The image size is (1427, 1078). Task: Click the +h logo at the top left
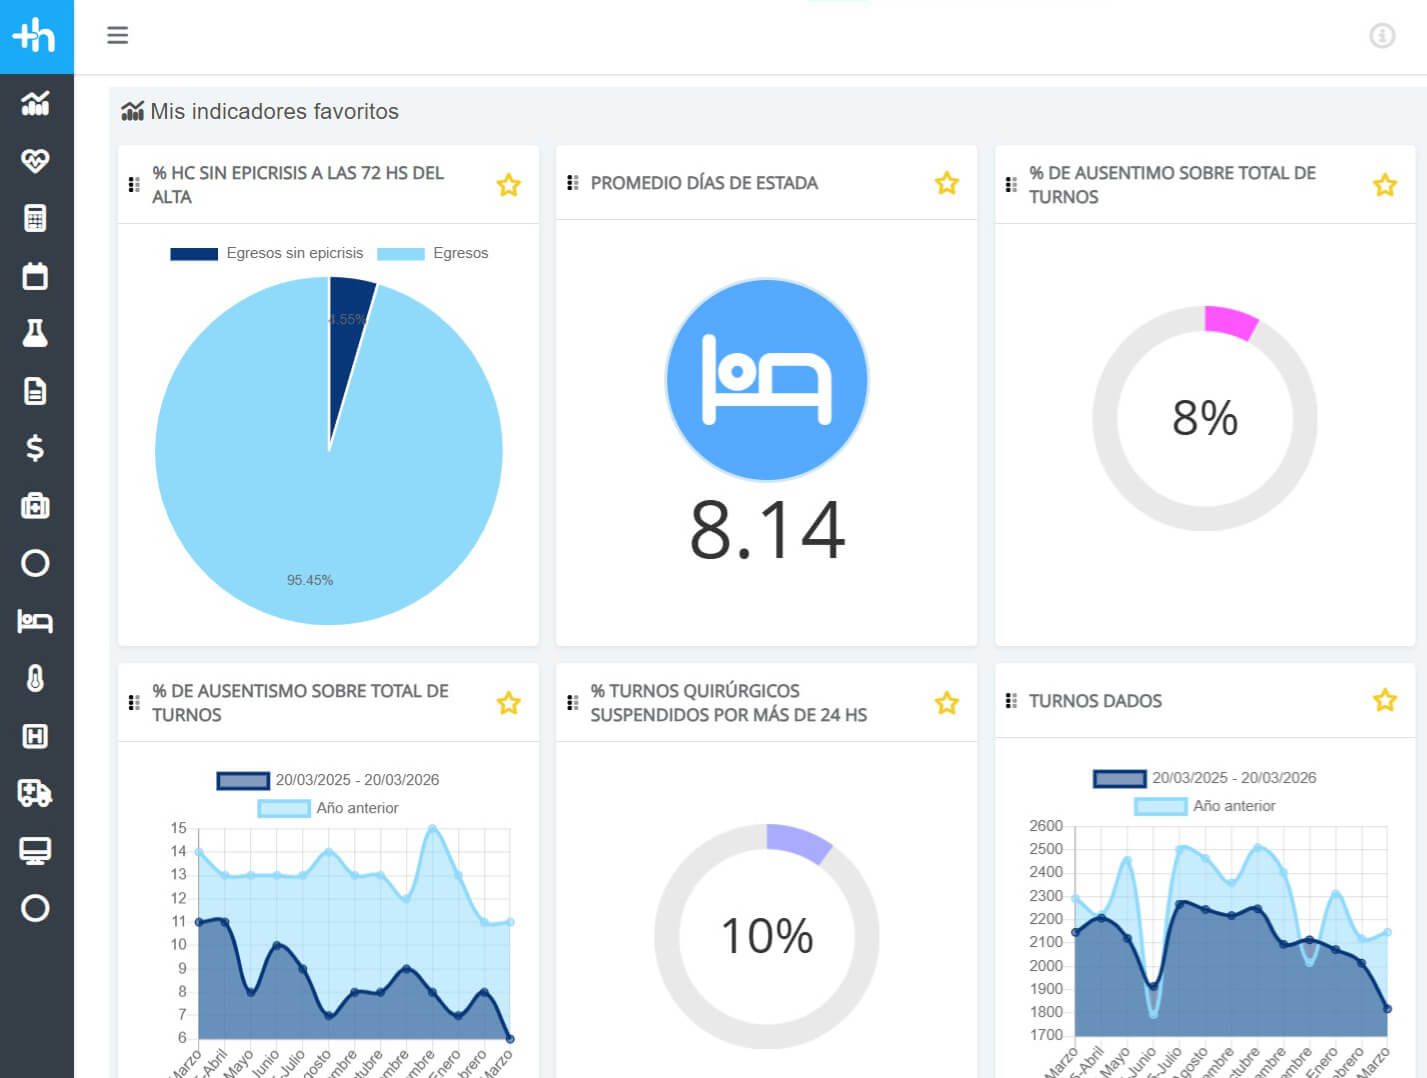click(36, 36)
